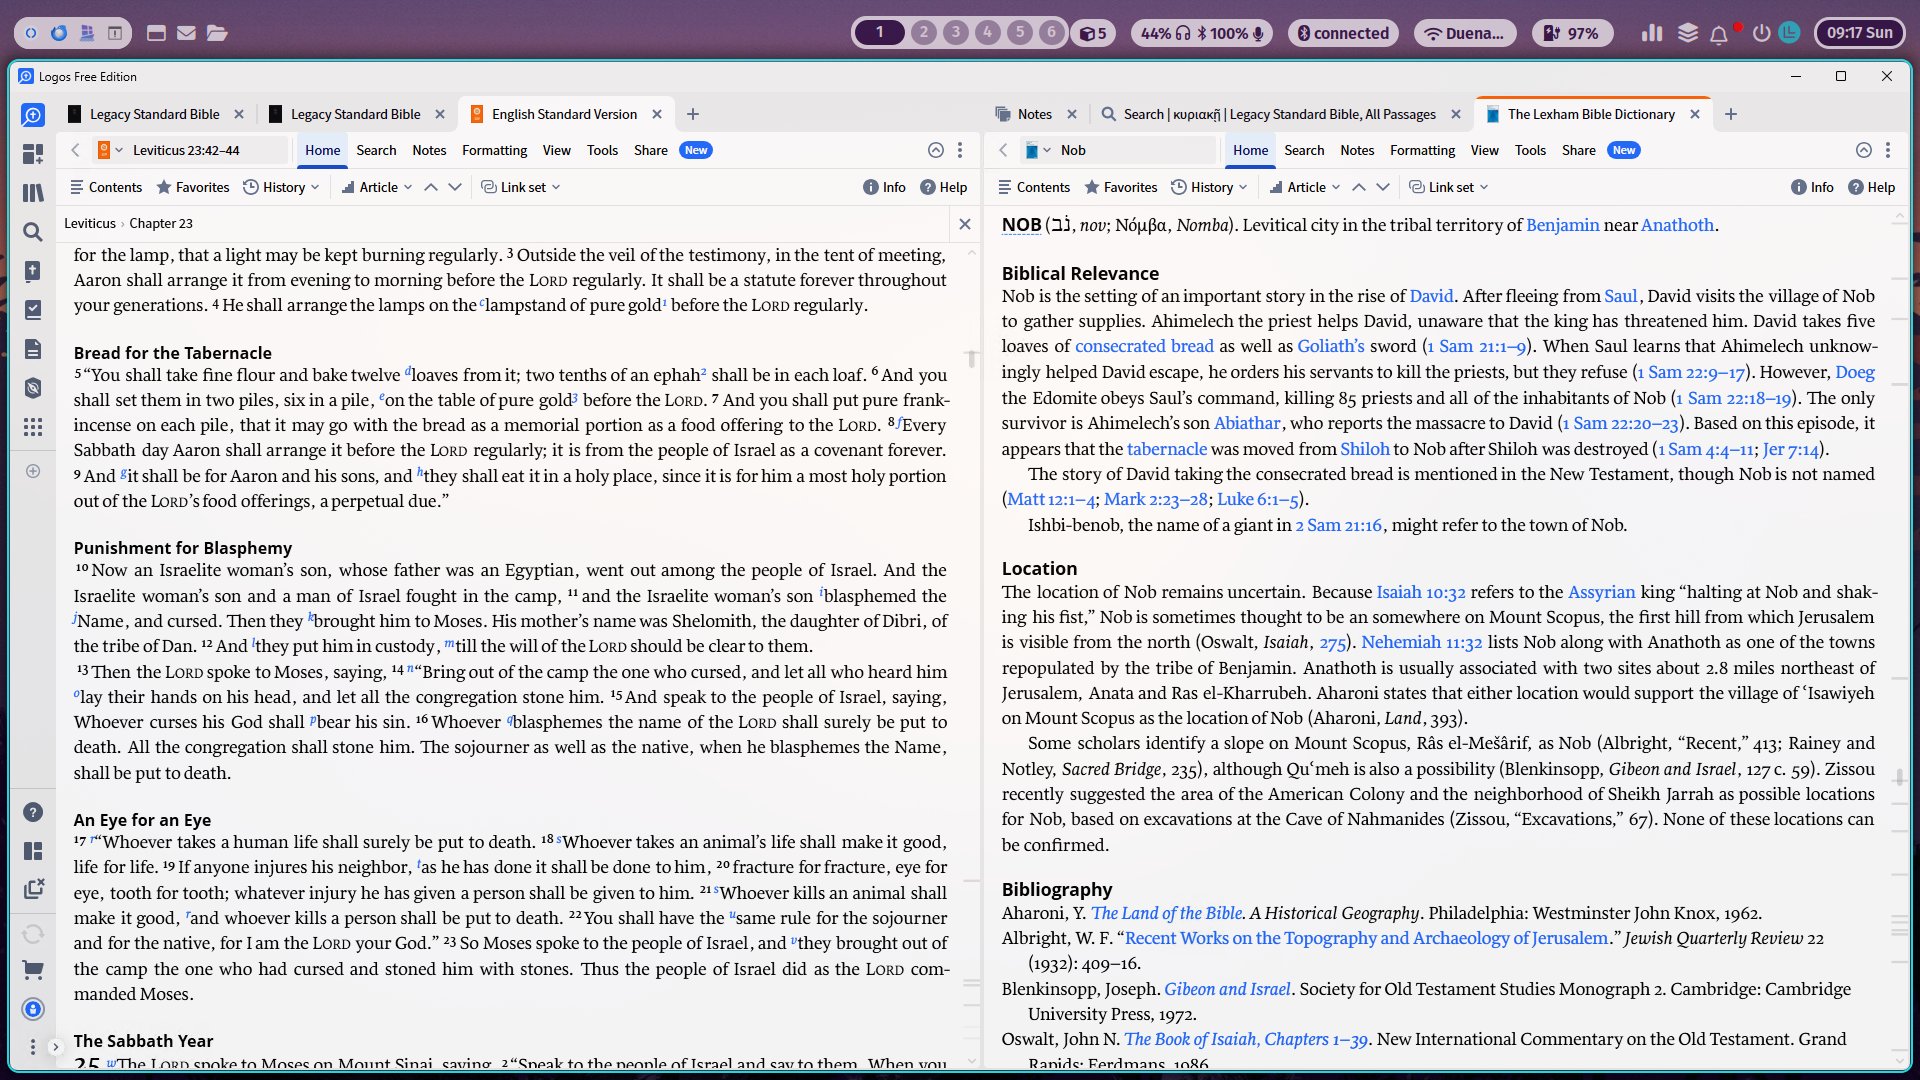This screenshot has width=1920, height=1080.
Task: Open Article navigation dropdown in Bible pane
Action: (x=377, y=187)
